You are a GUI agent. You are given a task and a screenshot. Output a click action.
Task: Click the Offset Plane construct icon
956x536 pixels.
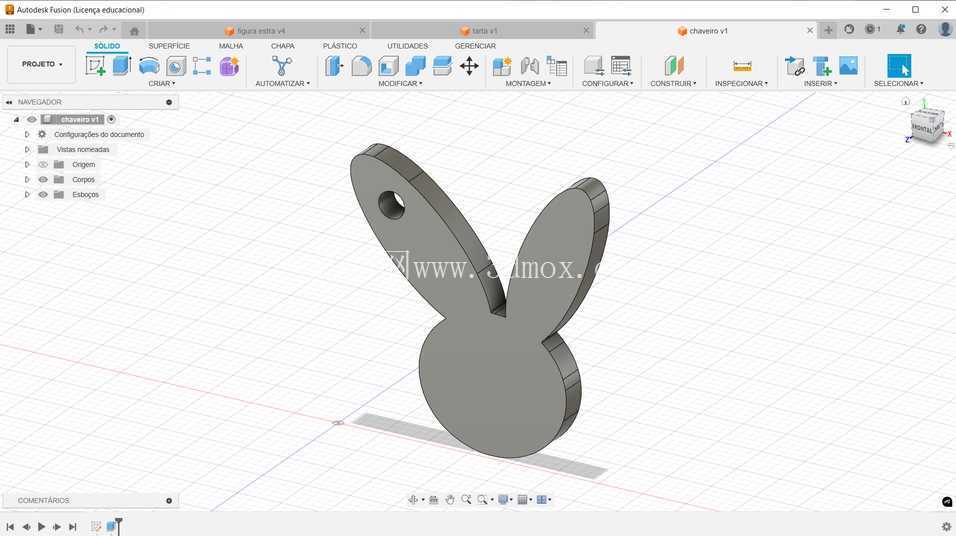tap(674, 66)
